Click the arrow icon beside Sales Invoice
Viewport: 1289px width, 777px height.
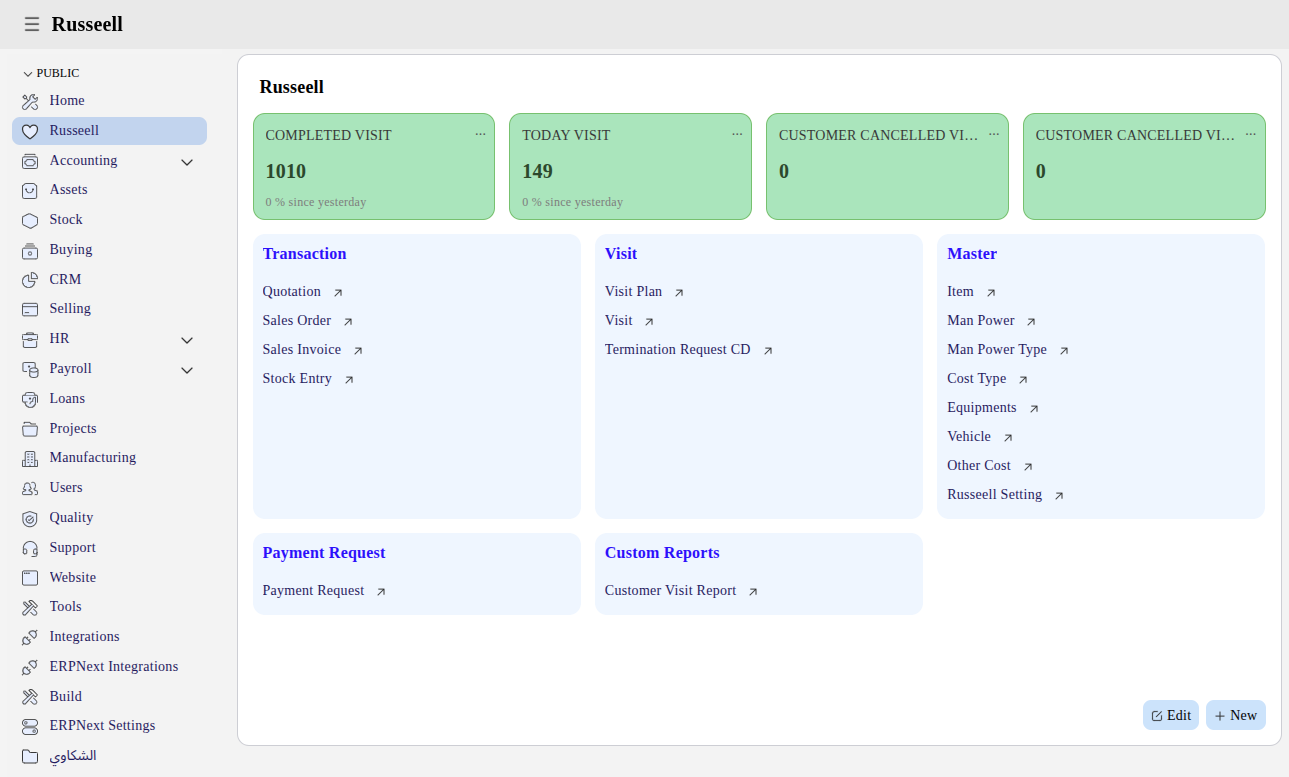coord(358,351)
